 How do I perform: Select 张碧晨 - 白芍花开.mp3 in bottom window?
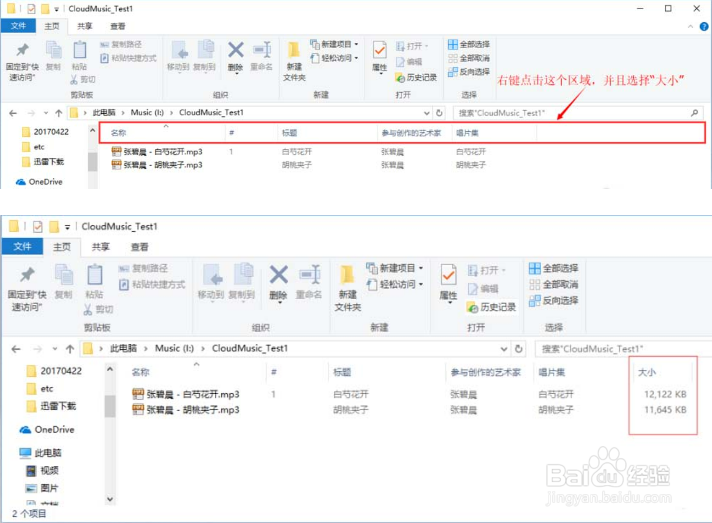[186, 394]
